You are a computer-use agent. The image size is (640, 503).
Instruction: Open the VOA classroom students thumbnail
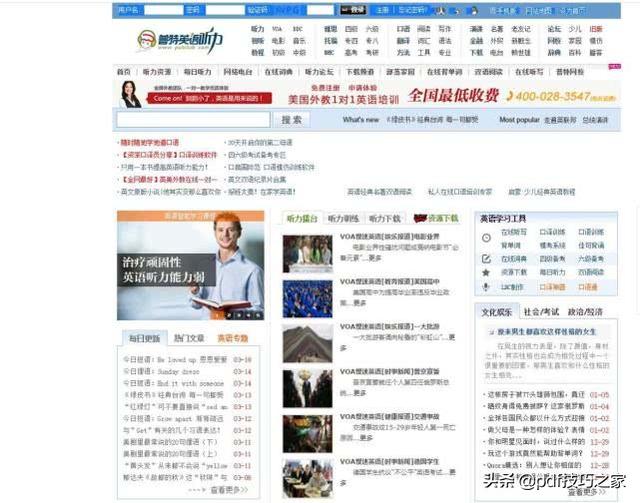308,479
